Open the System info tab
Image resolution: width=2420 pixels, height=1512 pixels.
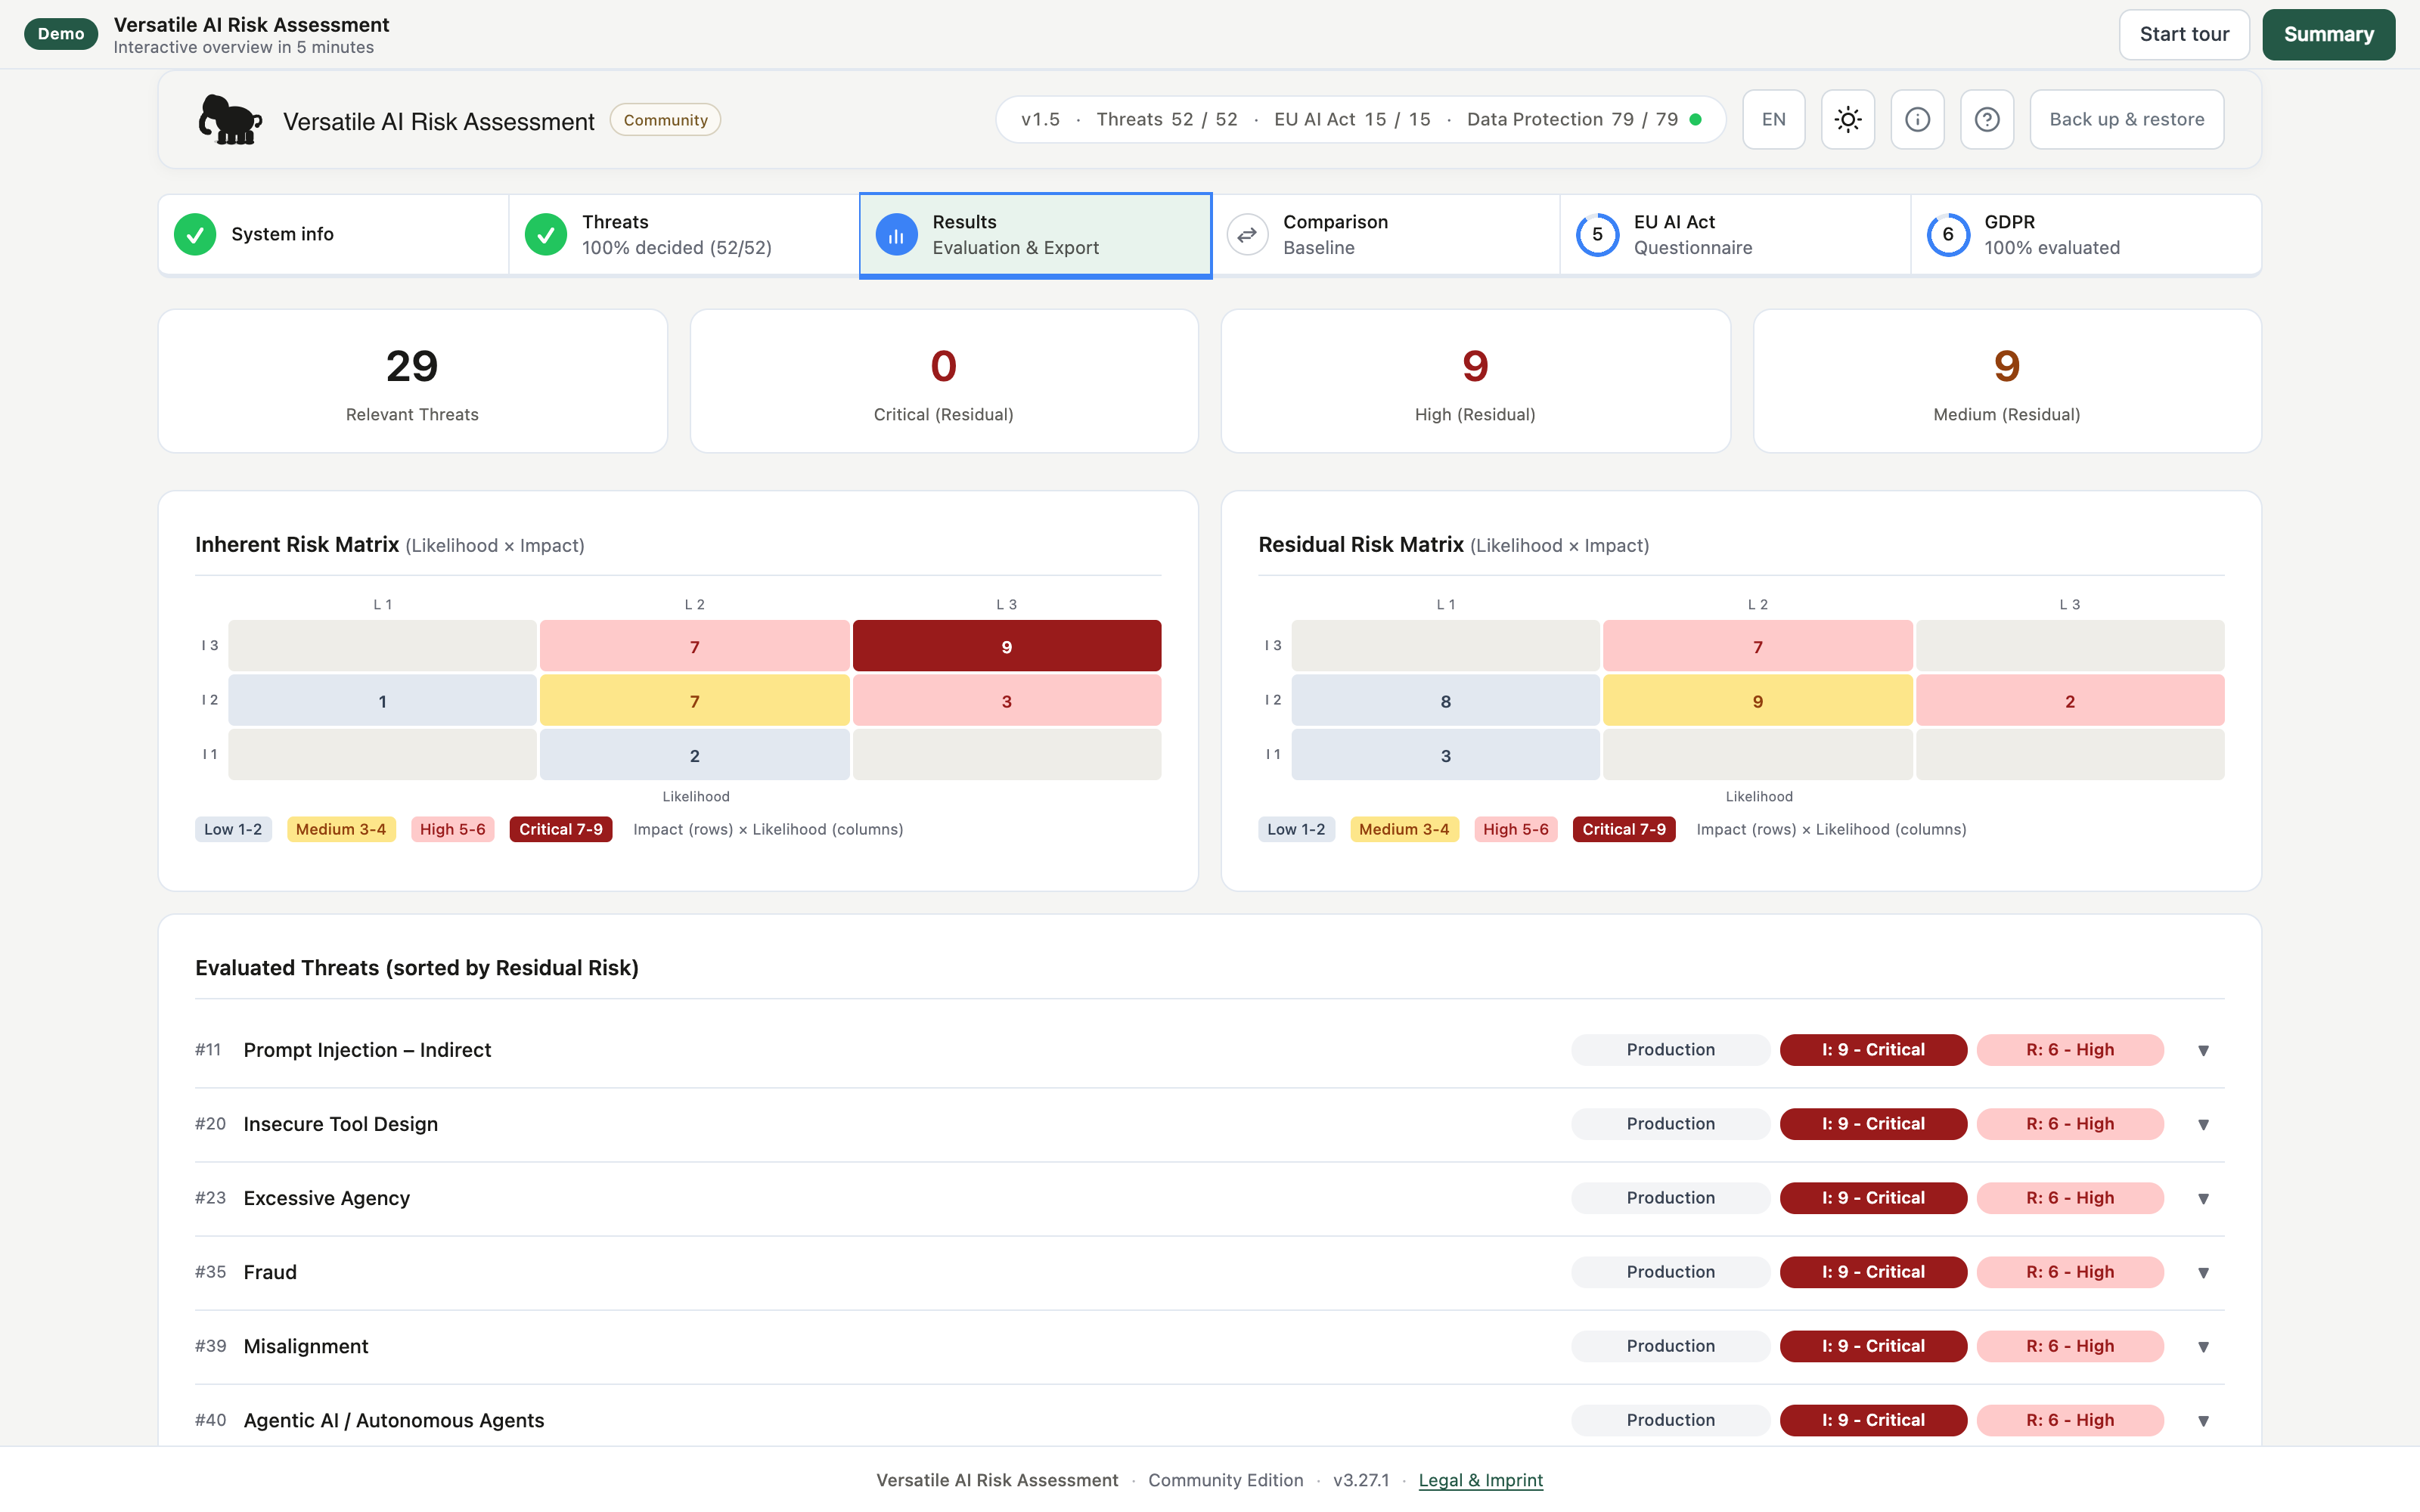point(334,234)
